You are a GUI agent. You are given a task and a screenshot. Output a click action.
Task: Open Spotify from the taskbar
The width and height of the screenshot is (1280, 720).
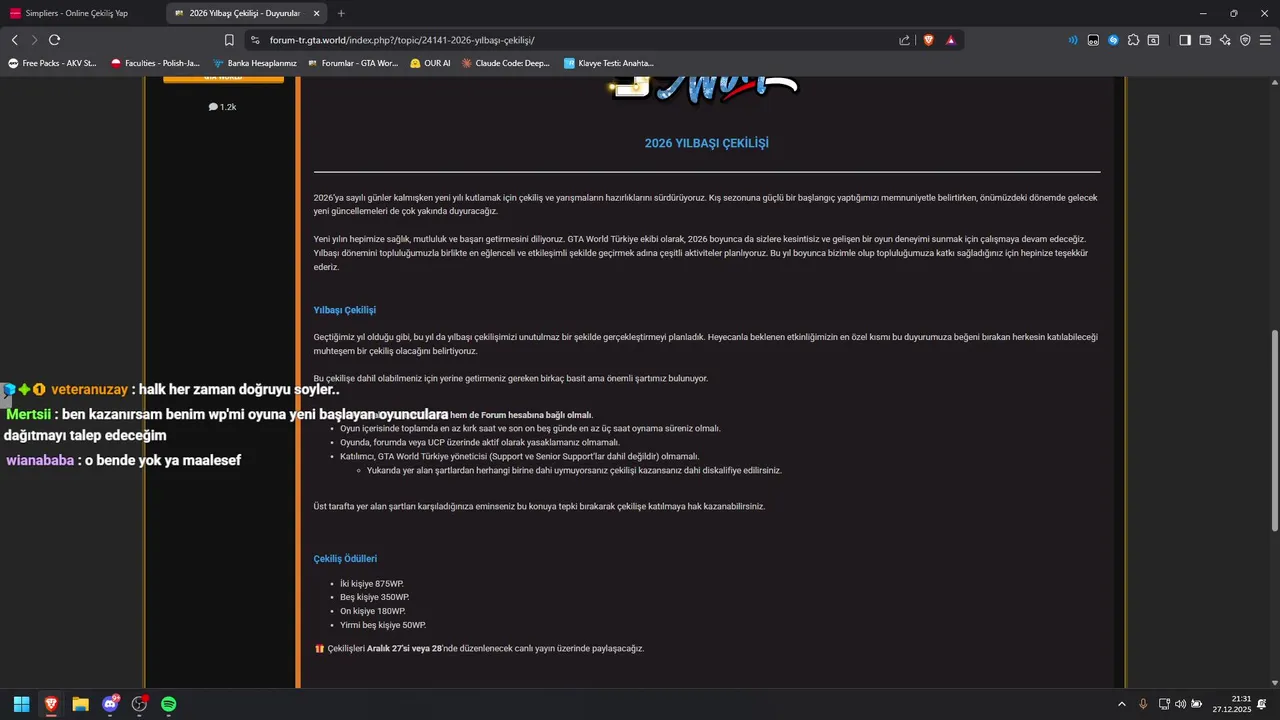coord(169,704)
